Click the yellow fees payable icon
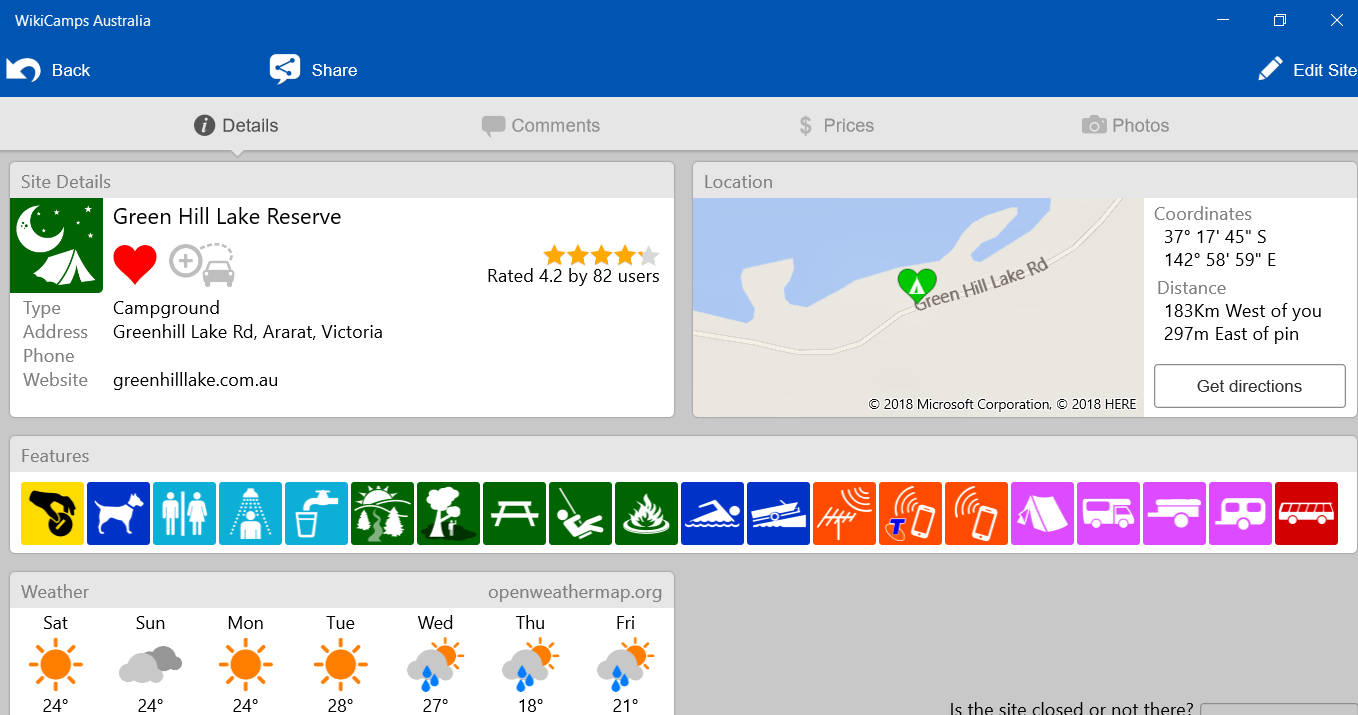Image resolution: width=1358 pixels, height=715 pixels. pyautogui.click(x=52, y=513)
